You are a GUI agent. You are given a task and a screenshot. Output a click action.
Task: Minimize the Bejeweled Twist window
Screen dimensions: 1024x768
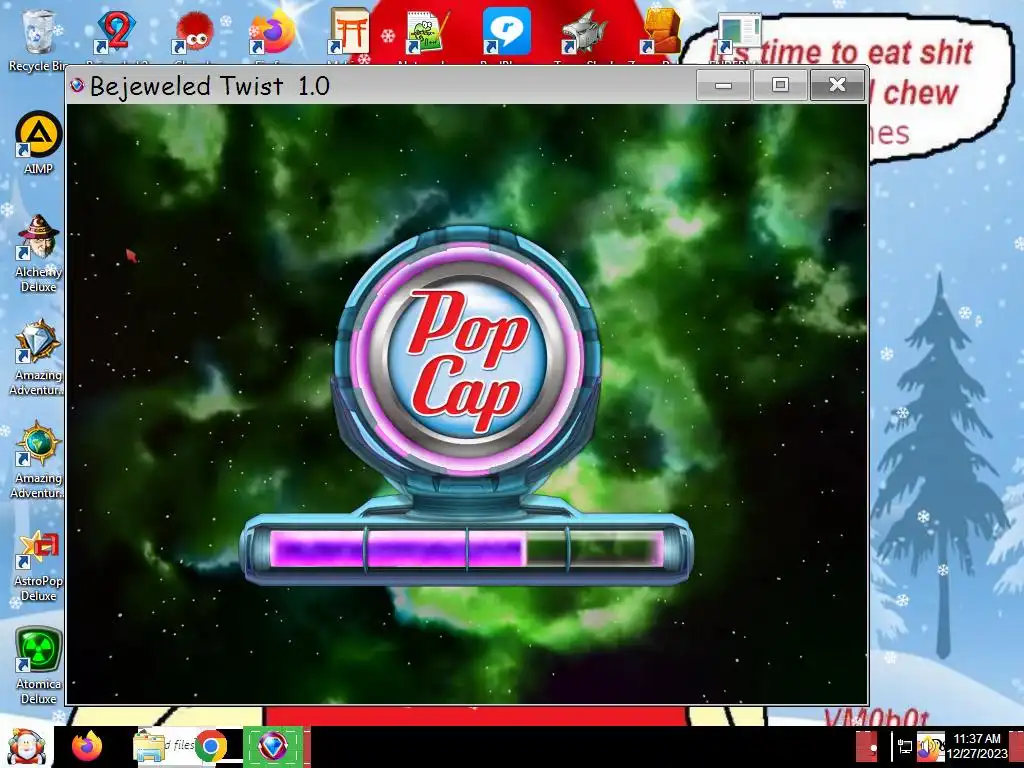pos(724,85)
